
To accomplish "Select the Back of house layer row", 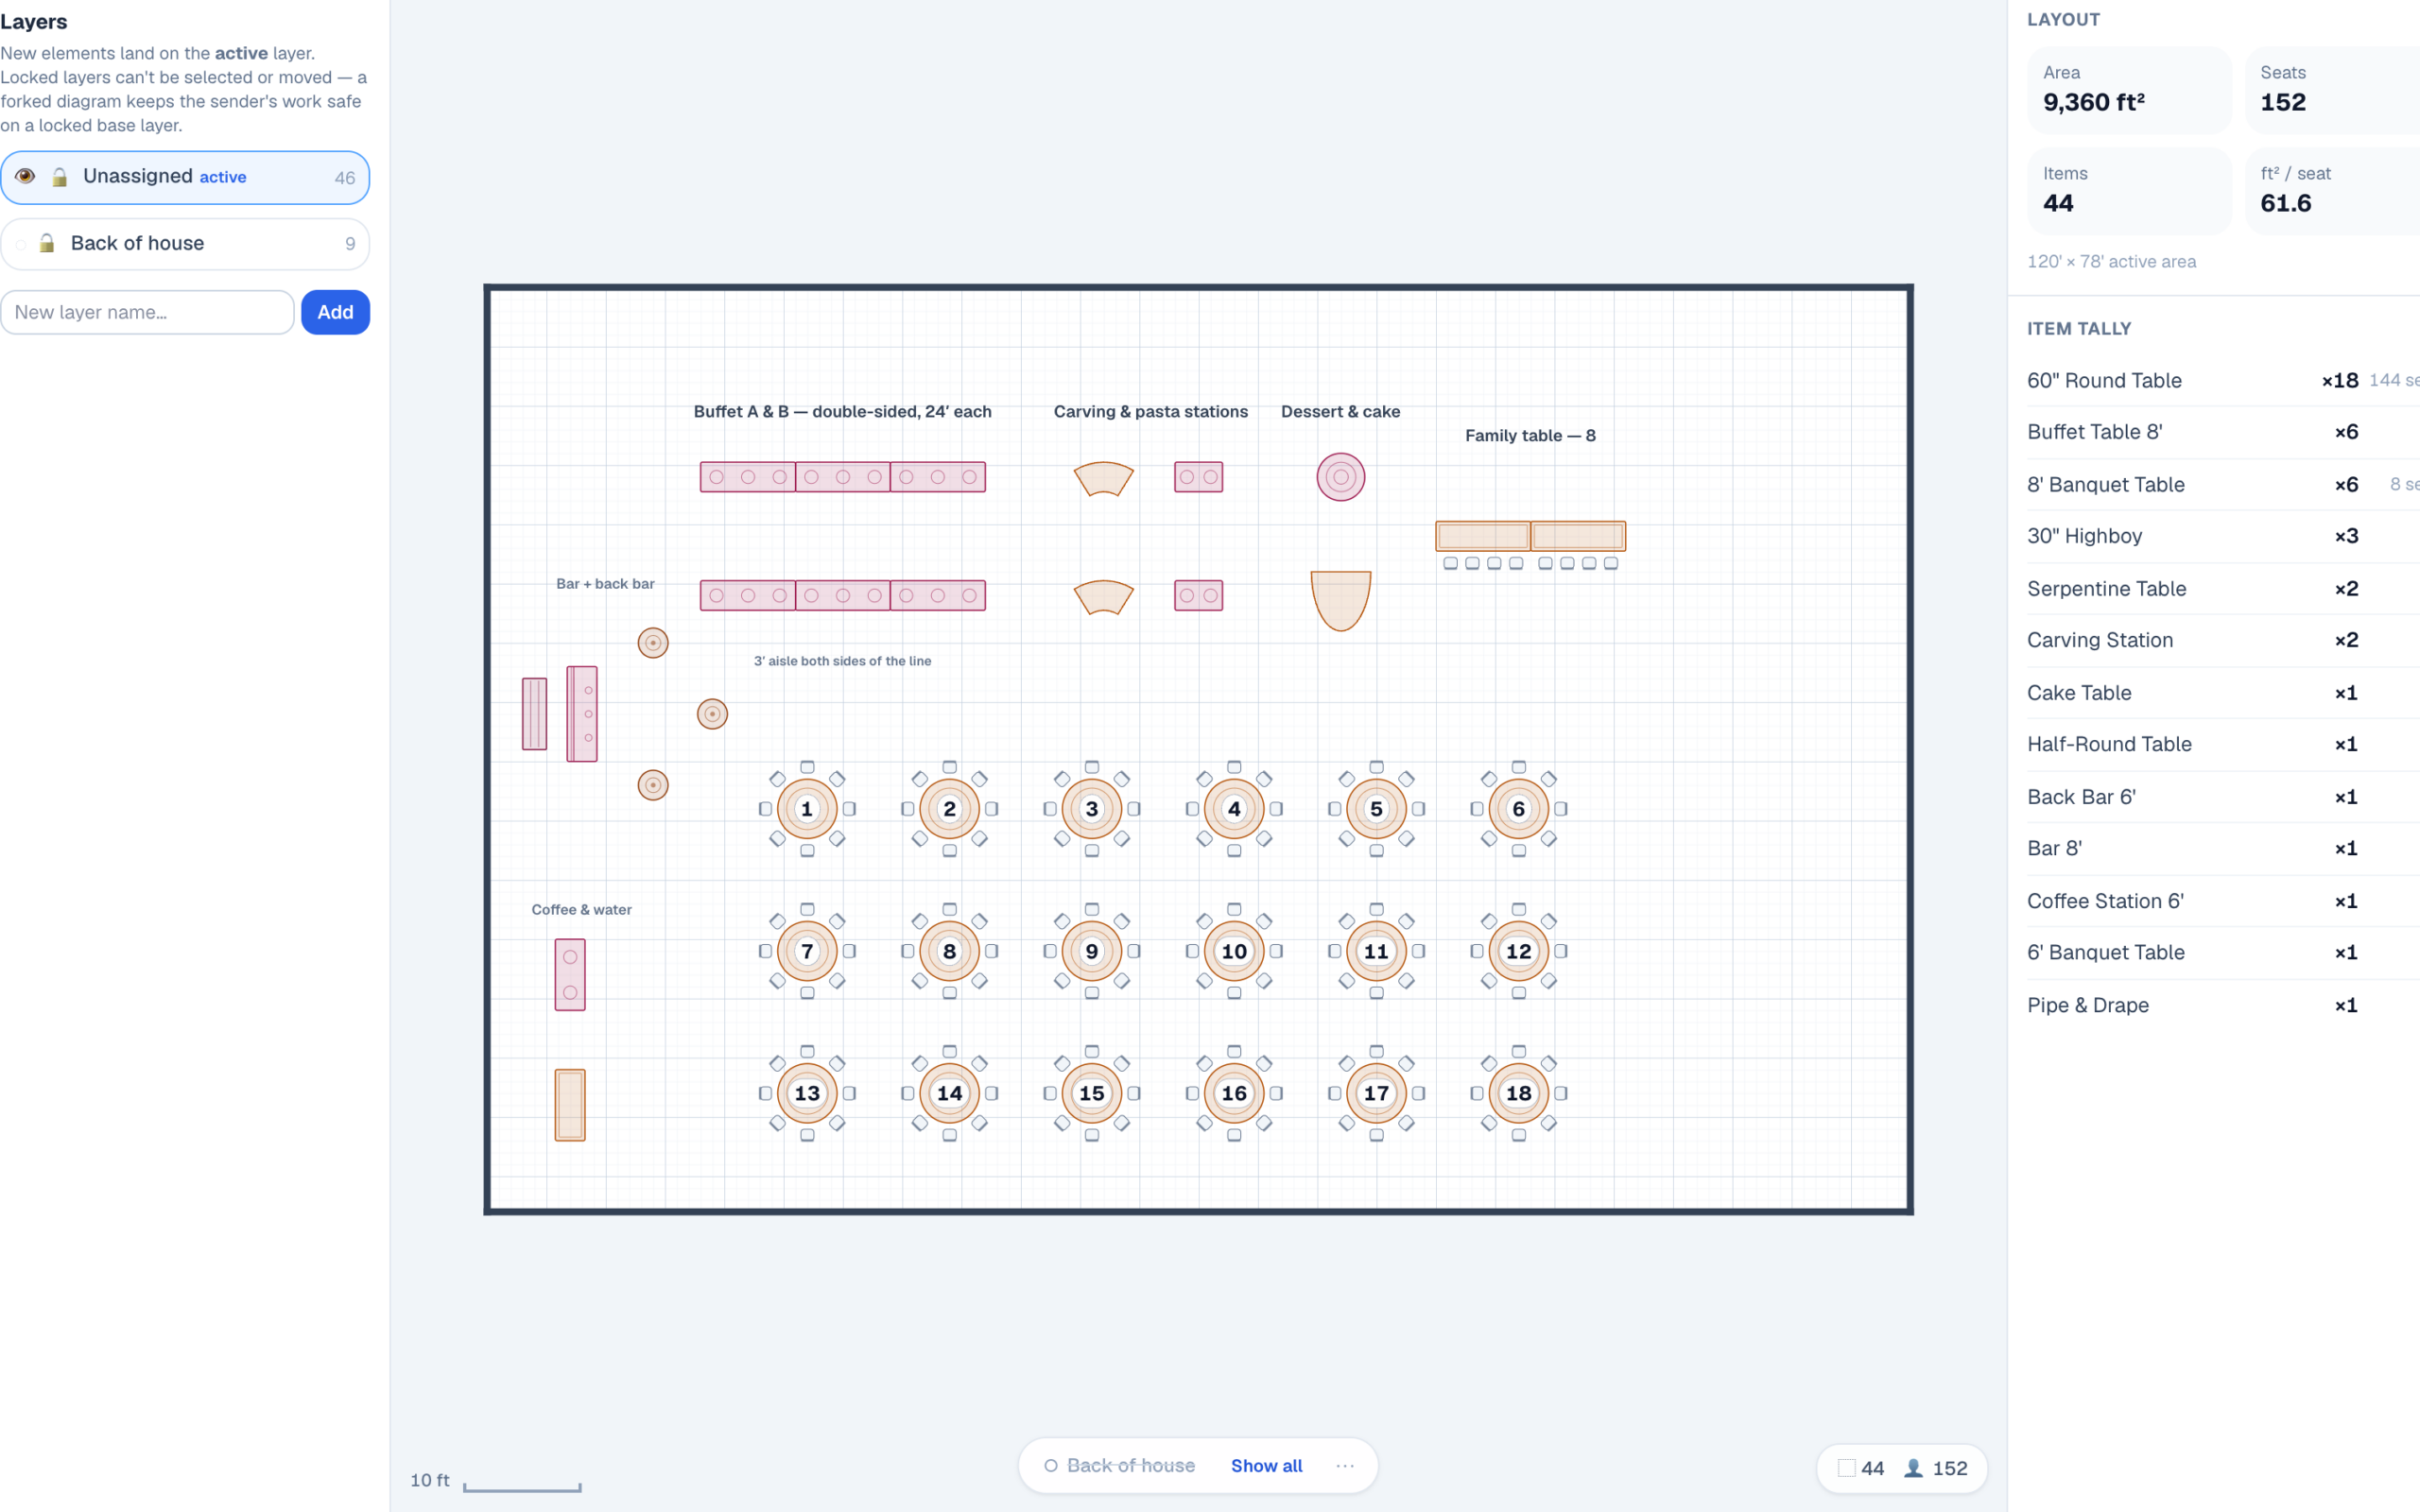I will point(185,244).
